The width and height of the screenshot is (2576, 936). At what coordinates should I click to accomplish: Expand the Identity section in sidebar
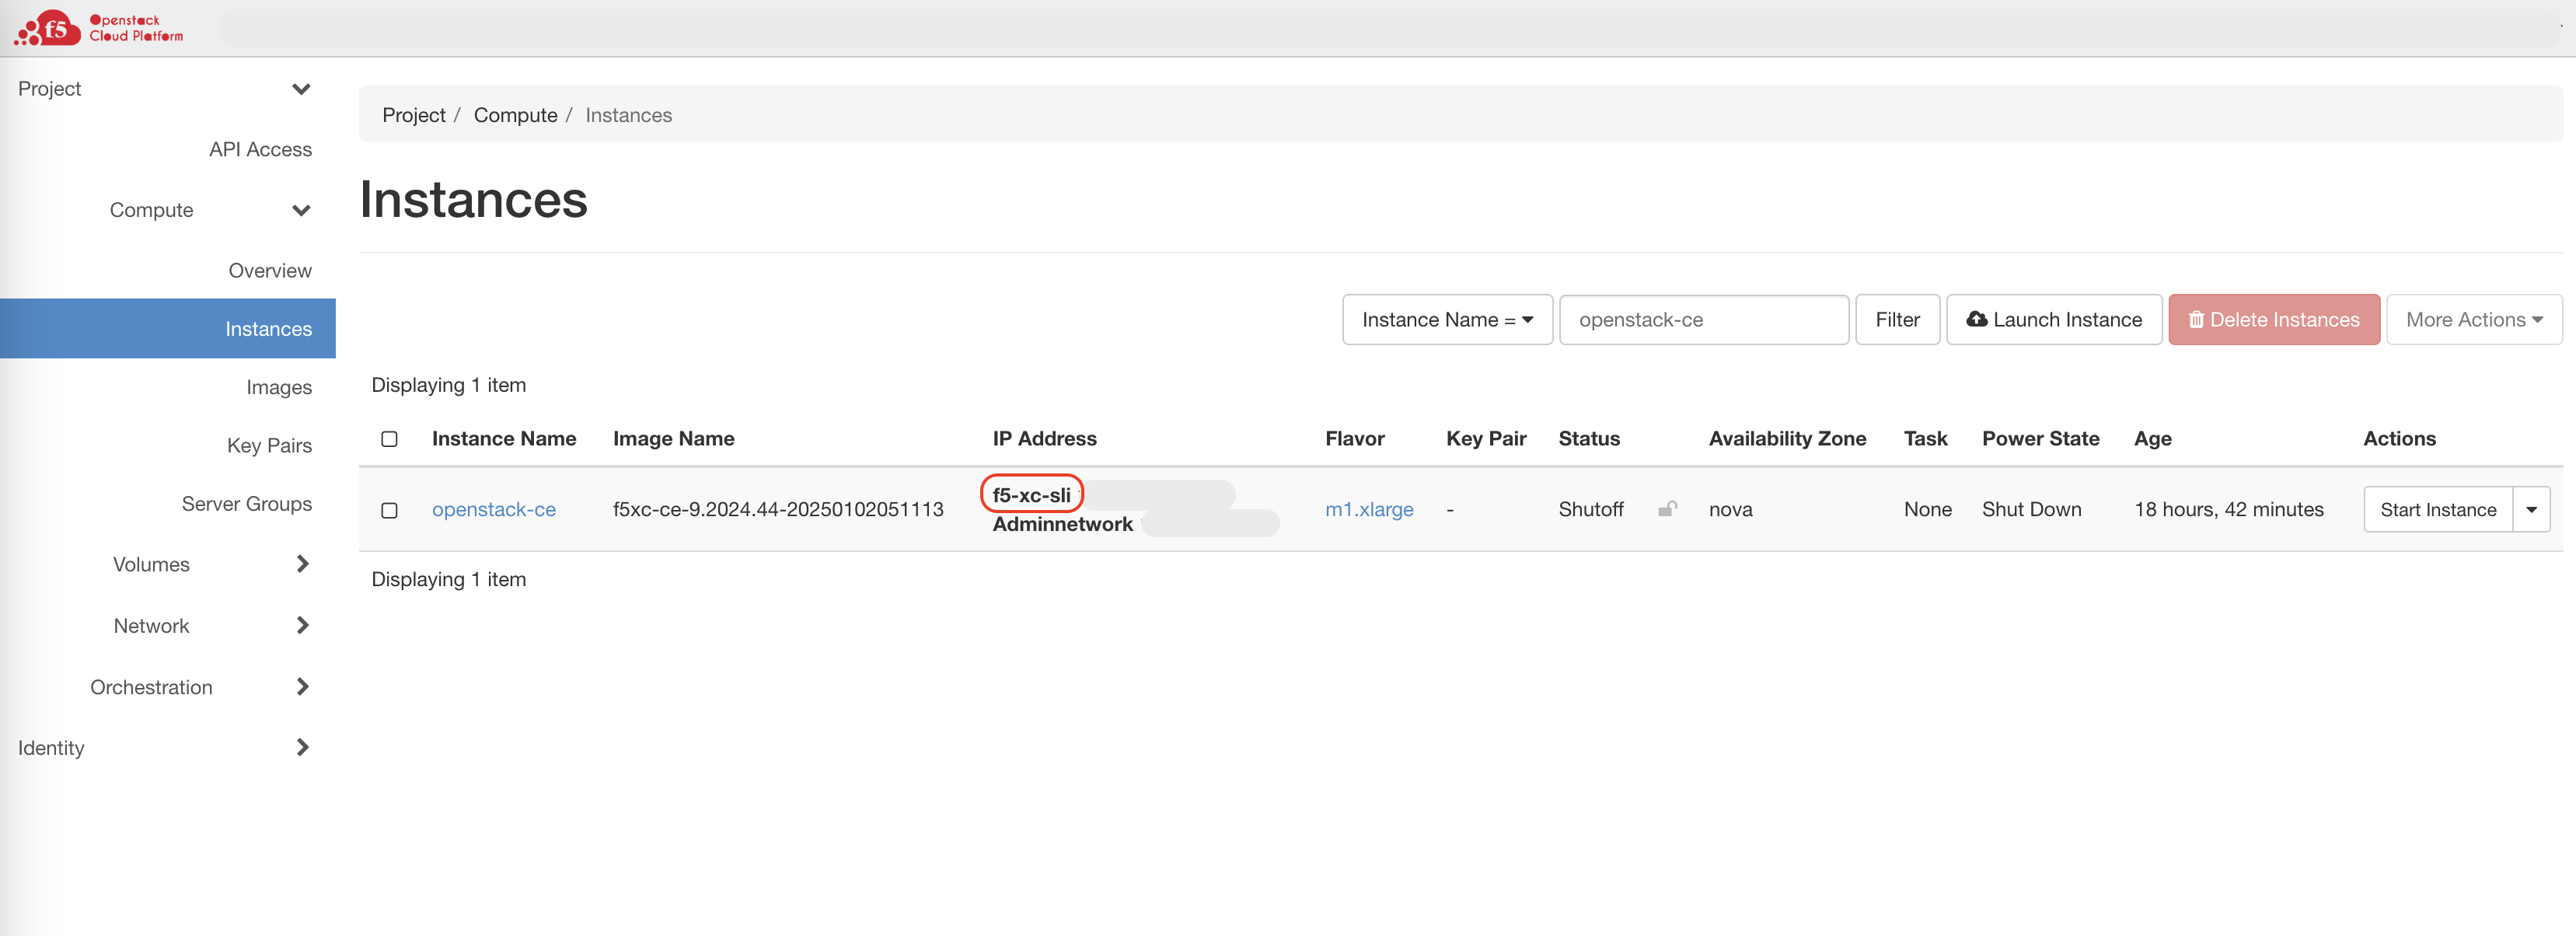(x=301, y=747)
